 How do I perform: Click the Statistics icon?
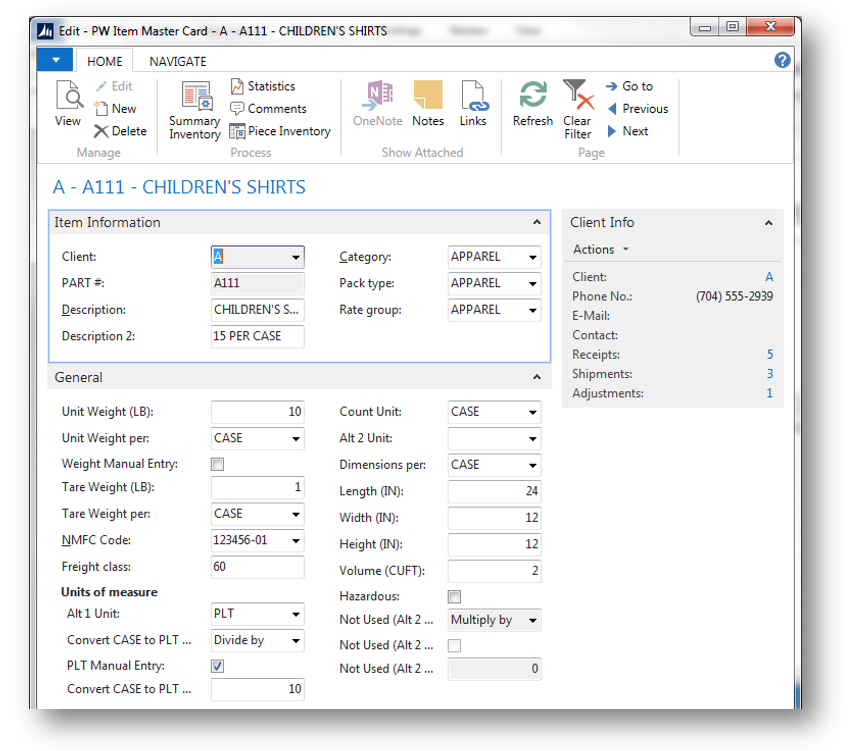263,86
